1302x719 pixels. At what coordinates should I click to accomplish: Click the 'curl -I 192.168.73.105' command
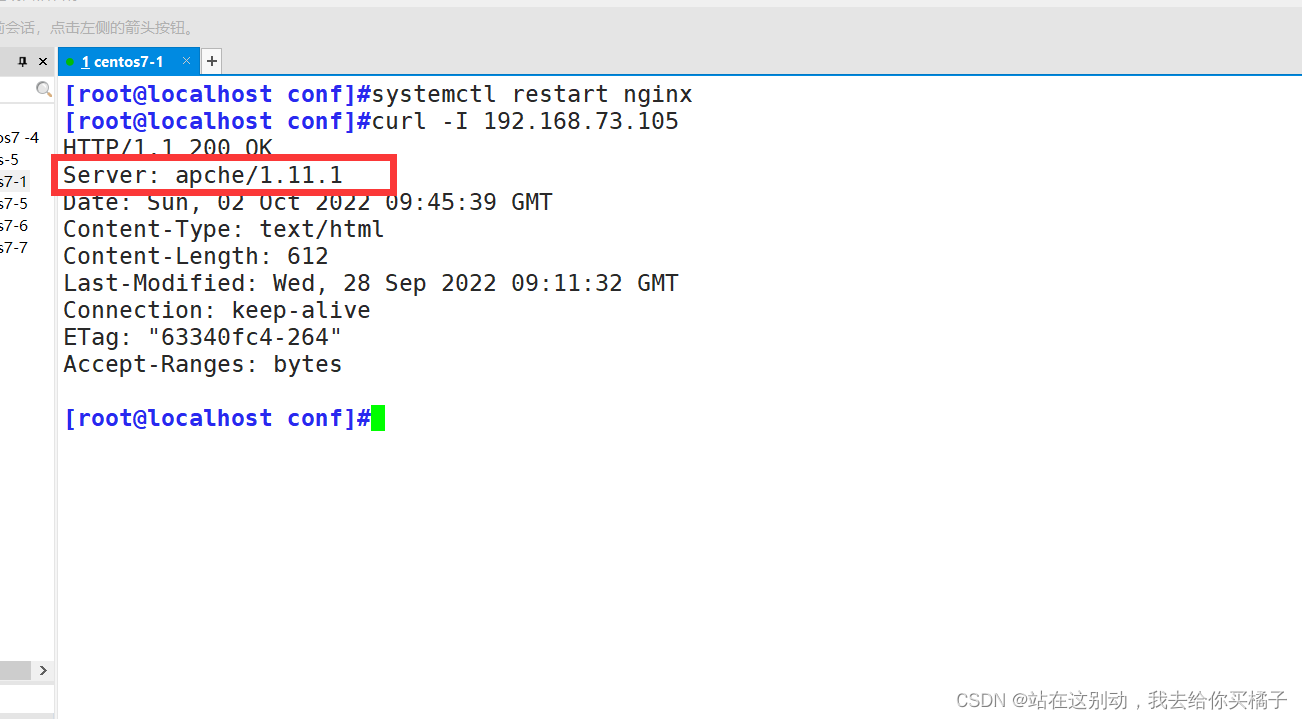coord(525,121)
